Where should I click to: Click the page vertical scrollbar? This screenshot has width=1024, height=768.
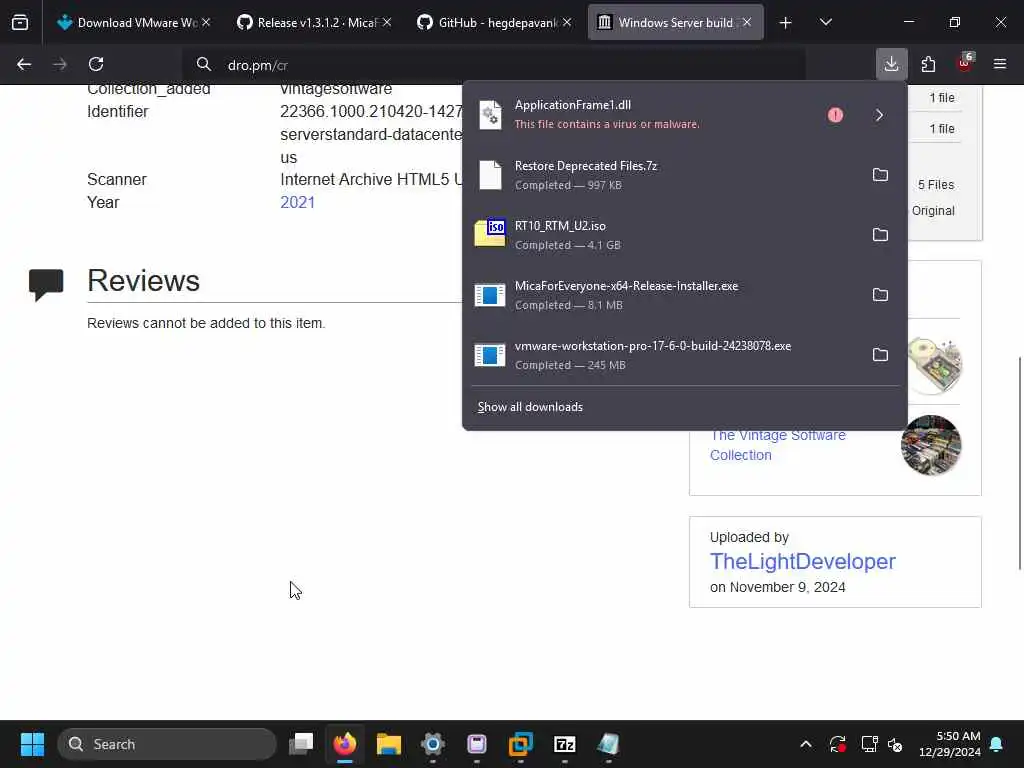[x=1019, y=464]
